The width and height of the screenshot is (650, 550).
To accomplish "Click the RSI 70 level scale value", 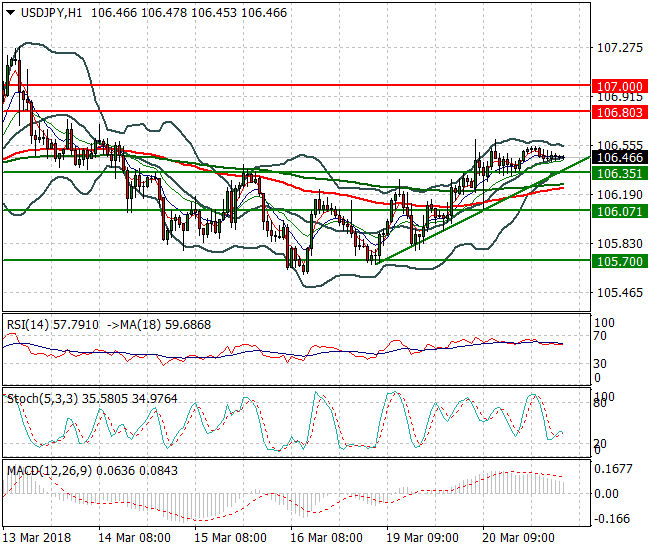I will pyautogui.click(x=600, y=336).
